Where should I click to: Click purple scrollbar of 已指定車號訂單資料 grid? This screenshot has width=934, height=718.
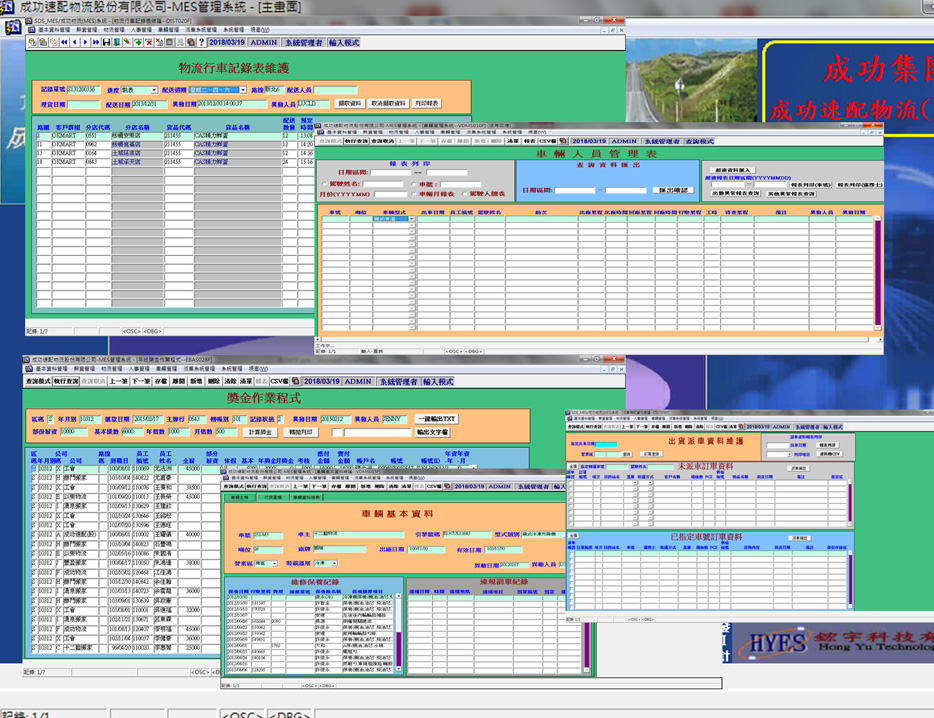850,578
